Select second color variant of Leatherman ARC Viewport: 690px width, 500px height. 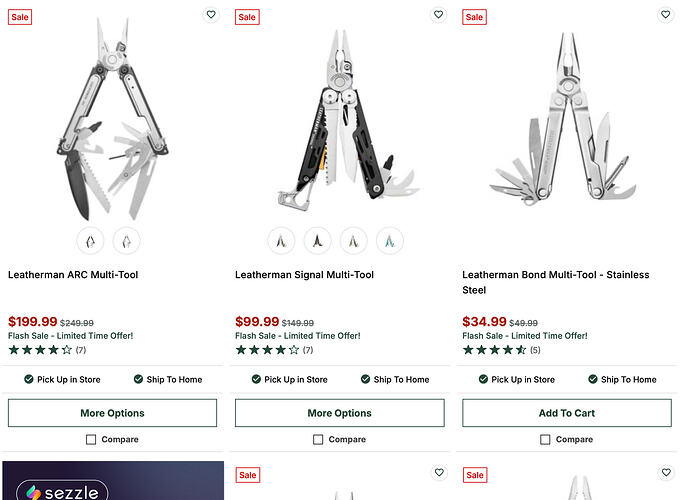pos(126,241)
